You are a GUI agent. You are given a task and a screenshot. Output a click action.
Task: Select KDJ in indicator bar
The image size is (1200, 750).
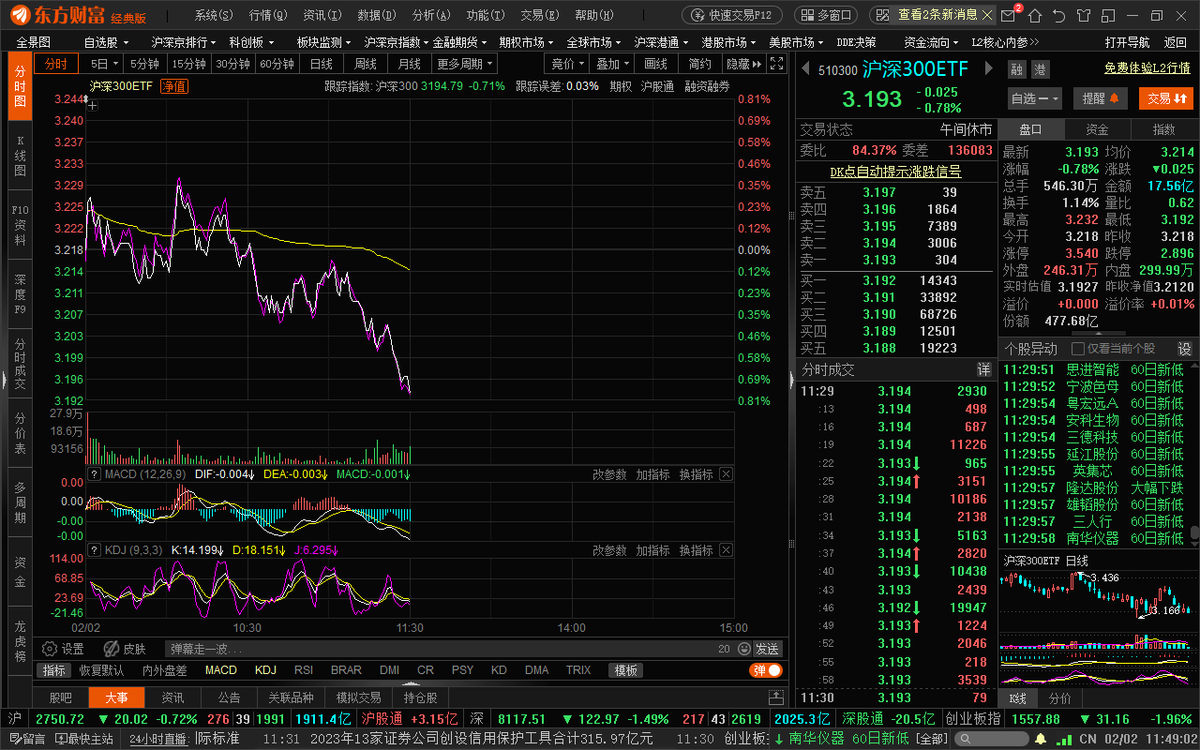pyautogui.click(x=265, y=670)
